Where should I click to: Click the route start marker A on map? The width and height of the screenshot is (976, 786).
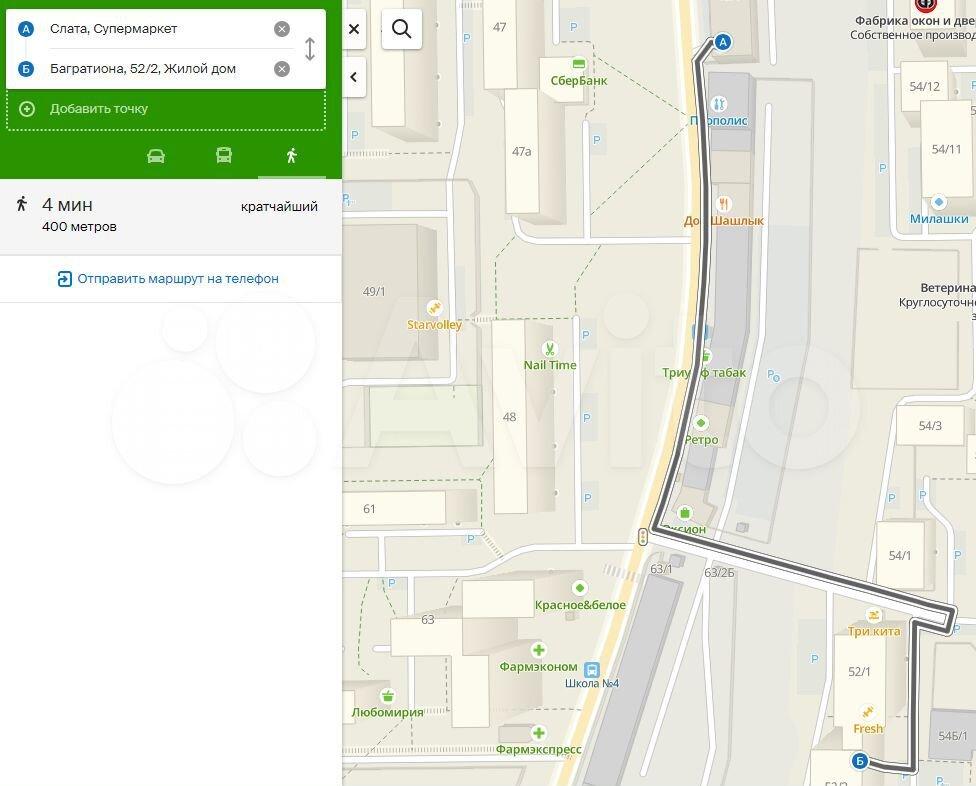tap(723, 42)
